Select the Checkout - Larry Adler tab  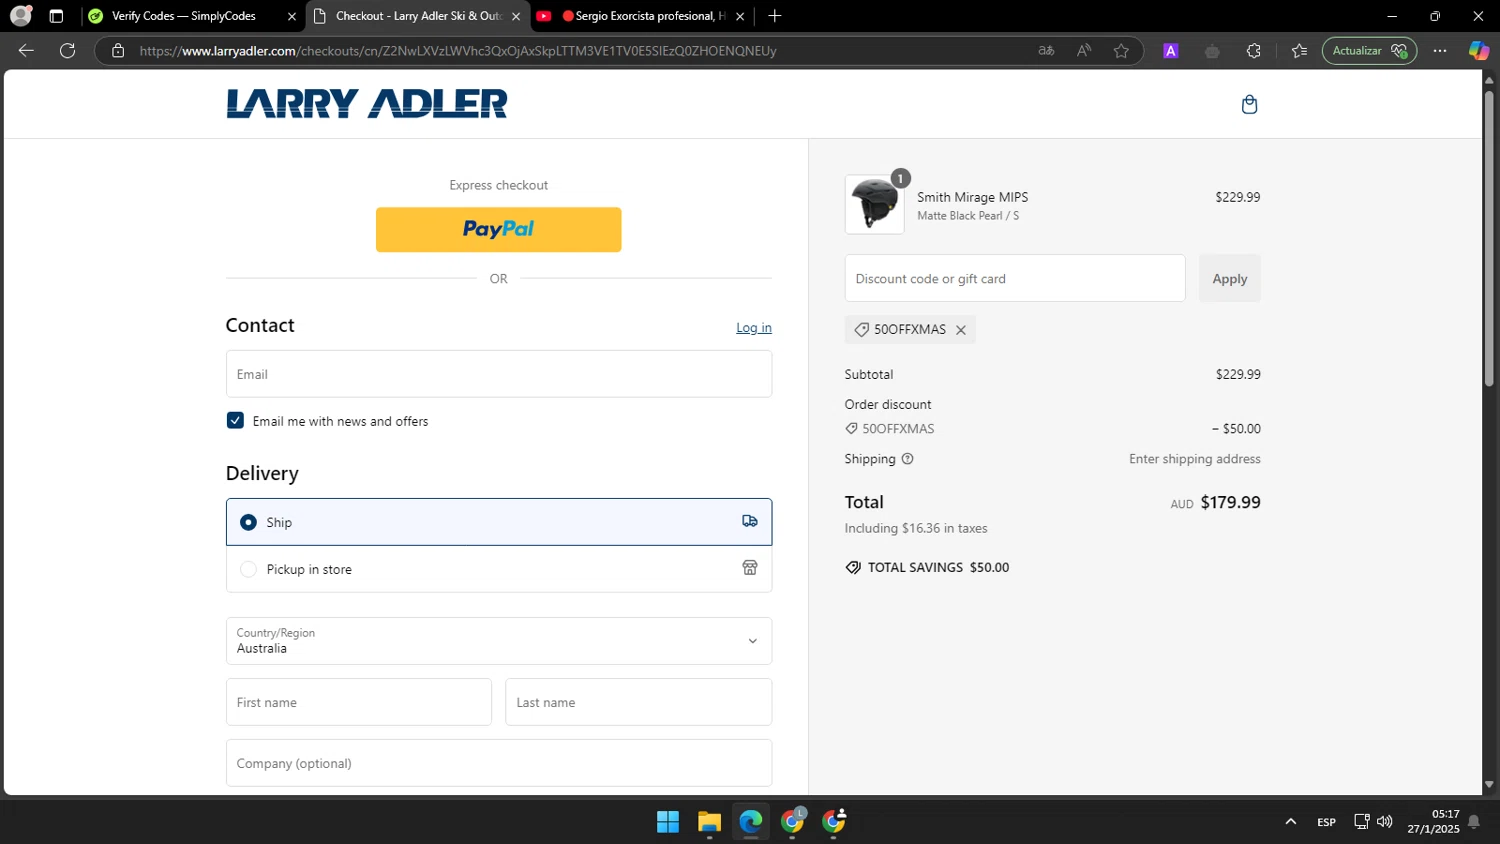[x=419, y=16]
